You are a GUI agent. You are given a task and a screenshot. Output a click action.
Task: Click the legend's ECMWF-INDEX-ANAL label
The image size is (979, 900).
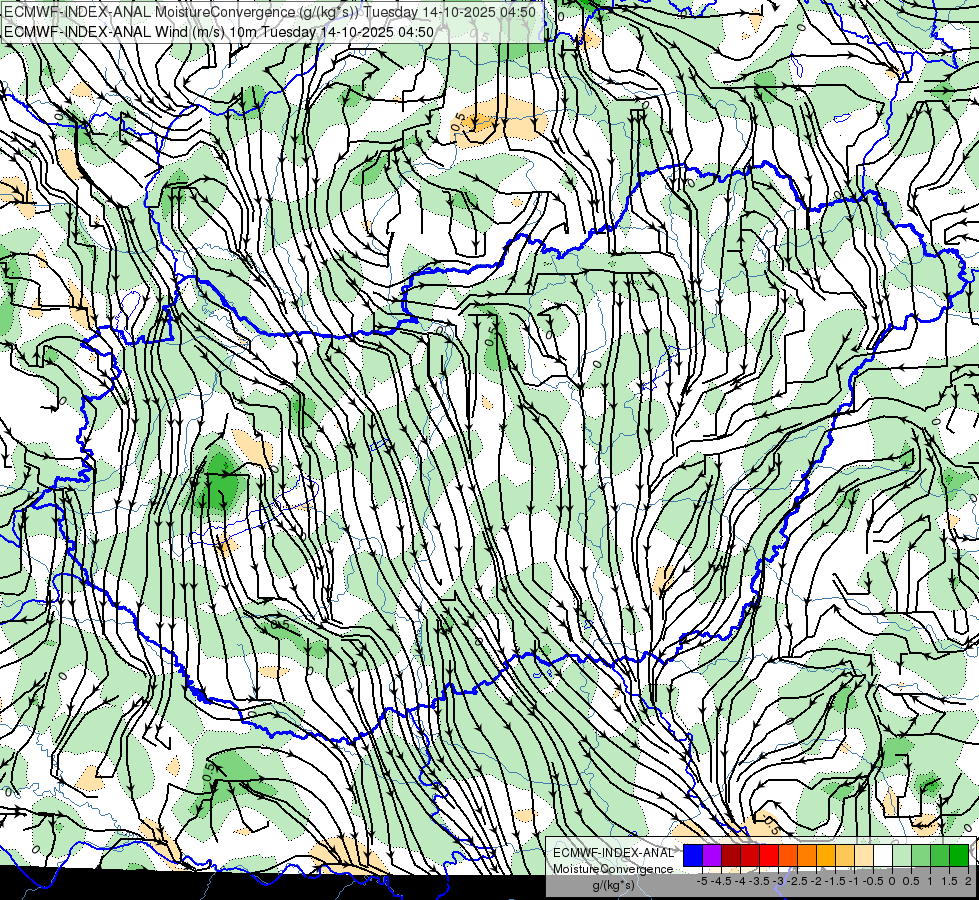613,853
